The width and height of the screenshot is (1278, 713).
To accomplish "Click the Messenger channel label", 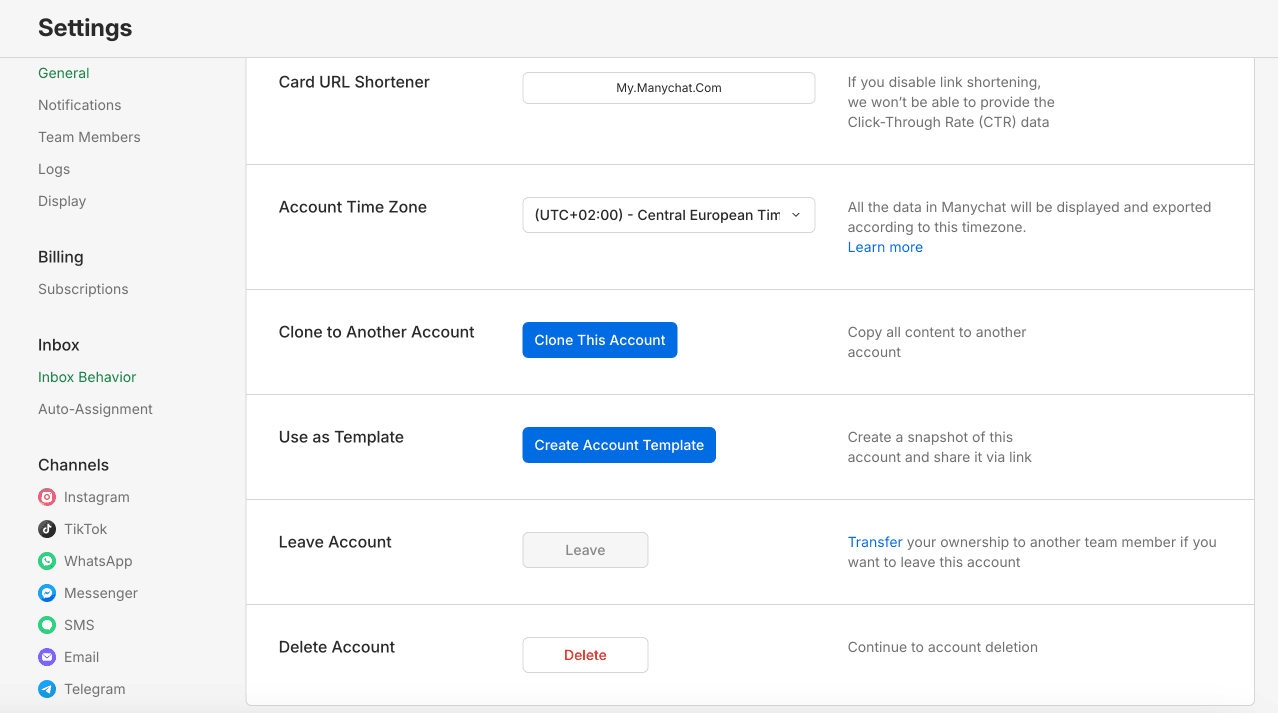I will click(x=101, y=593).
